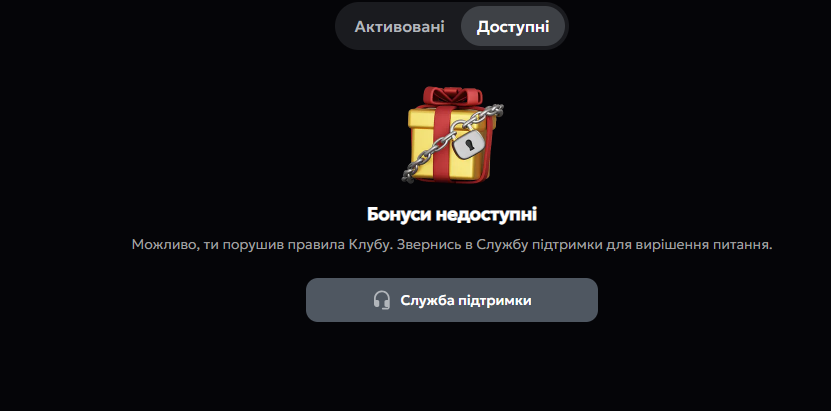Click the word Клубу in the message
The image size is (831, 411).
click(371, 245)
